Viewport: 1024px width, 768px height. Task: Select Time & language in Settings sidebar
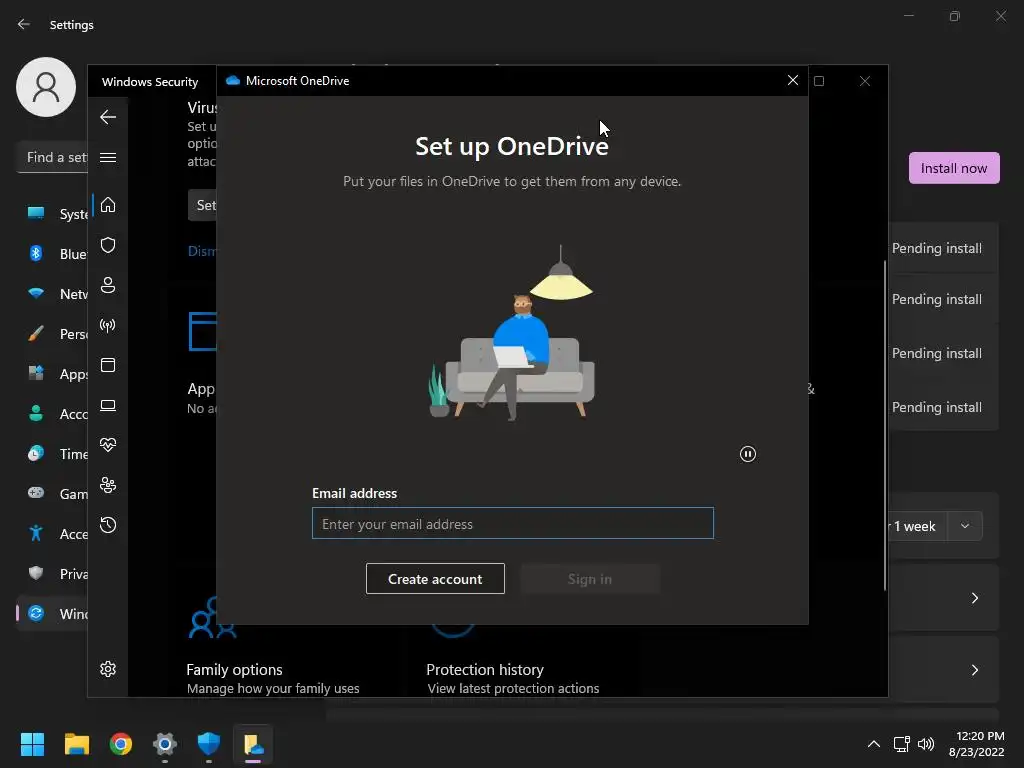pyautogui.click(x=54, y=454)
